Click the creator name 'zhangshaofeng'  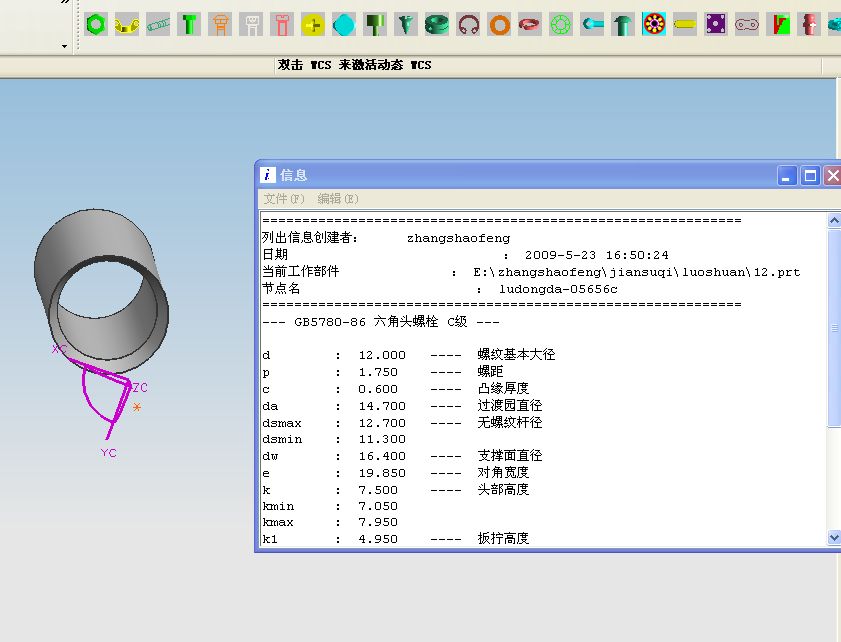[x=459, y=238]
